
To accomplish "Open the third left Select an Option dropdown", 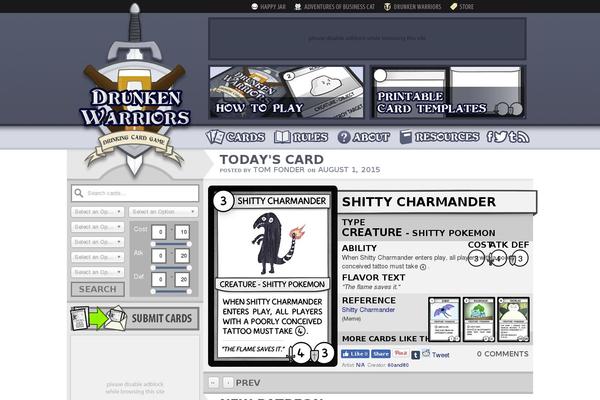I will click(98, 242).
